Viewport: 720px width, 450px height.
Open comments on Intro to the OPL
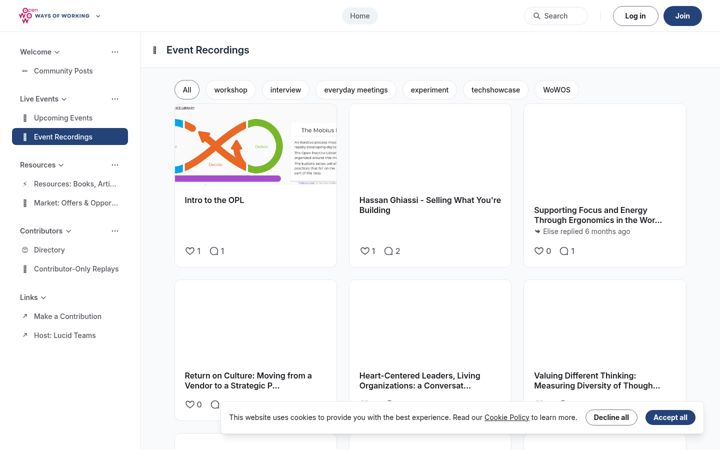pos(214,251)
